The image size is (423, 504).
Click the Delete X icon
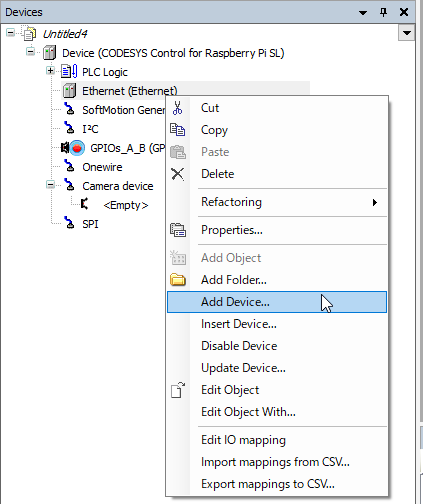coord(178,174)
